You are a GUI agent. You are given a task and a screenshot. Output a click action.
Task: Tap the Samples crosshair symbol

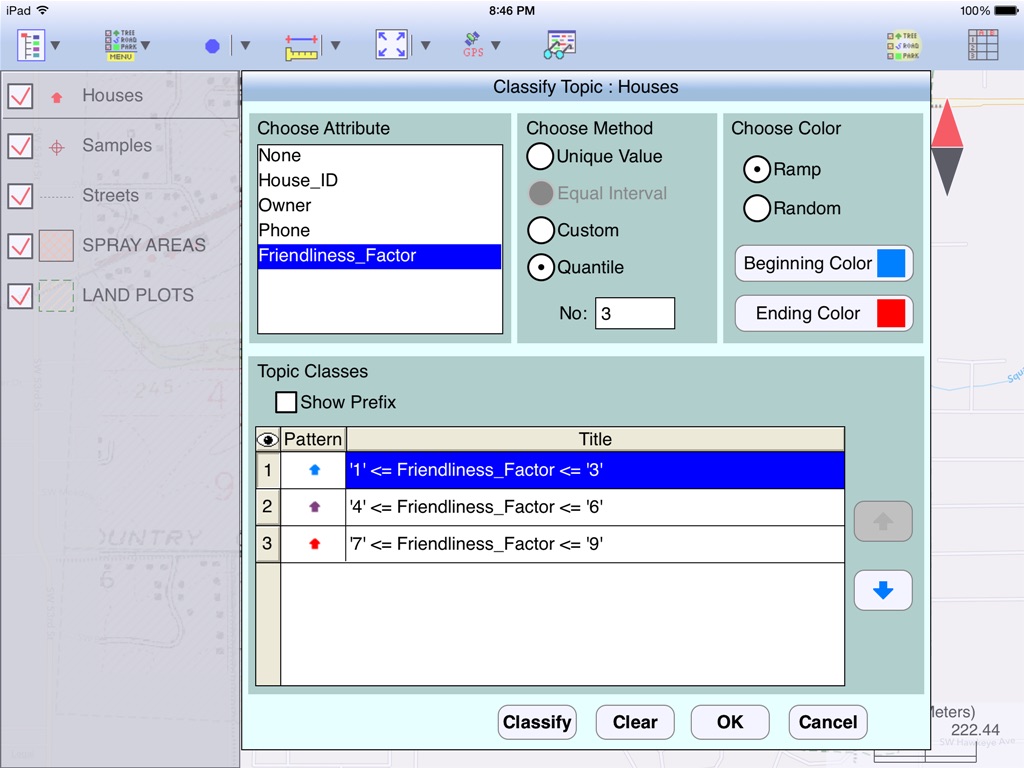coord(57,148)
